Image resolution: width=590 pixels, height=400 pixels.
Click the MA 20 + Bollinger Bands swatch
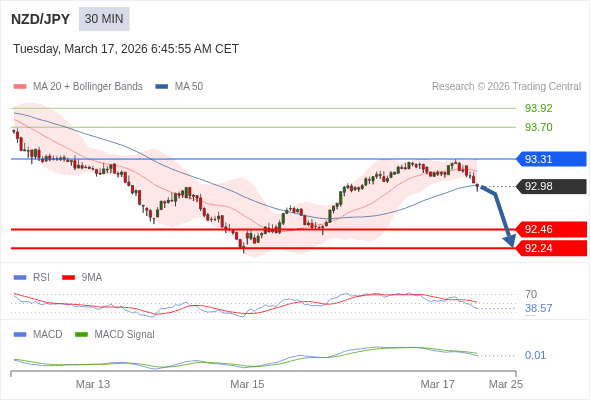[20, 87]
